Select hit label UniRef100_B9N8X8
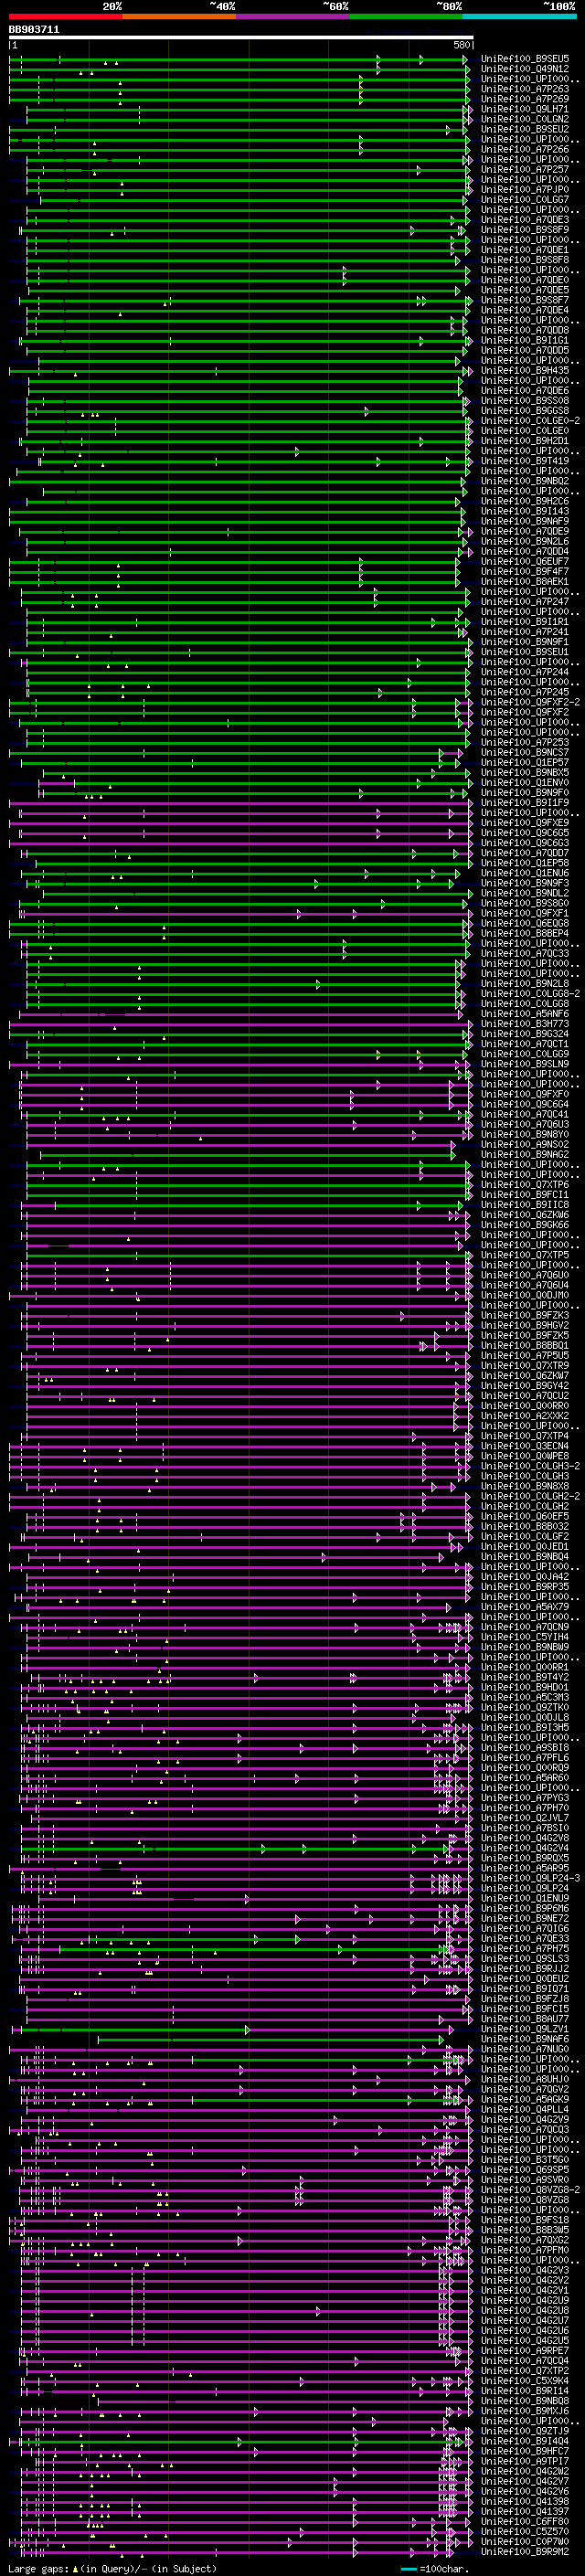Viewport: 585px width, 2576px height. pyautogui.click(x=525, y=1486)
